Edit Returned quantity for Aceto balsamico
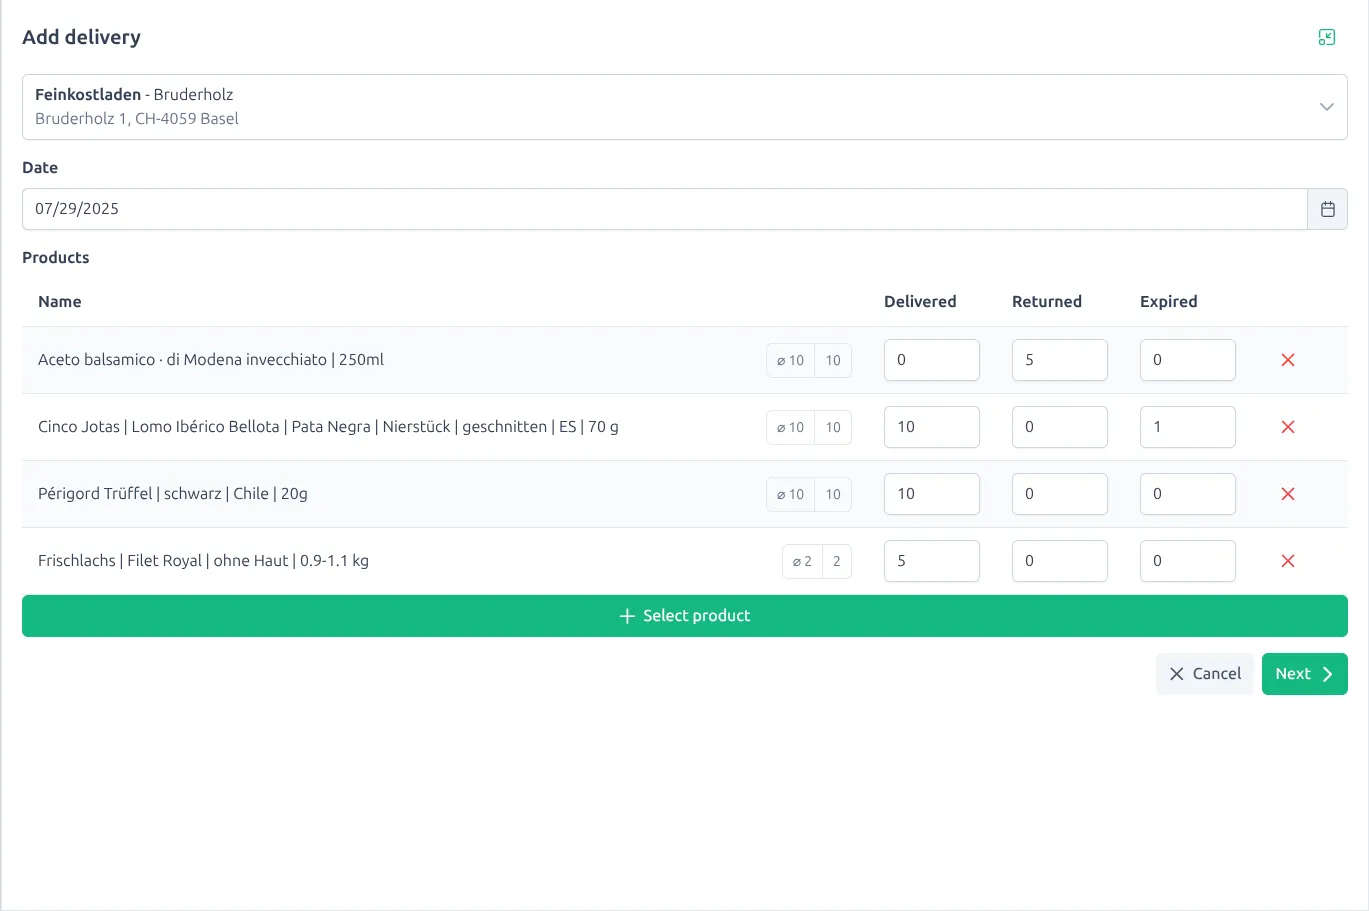Image resolution: width=1369 pixels, height=911 pixels. coord(1059,360)
